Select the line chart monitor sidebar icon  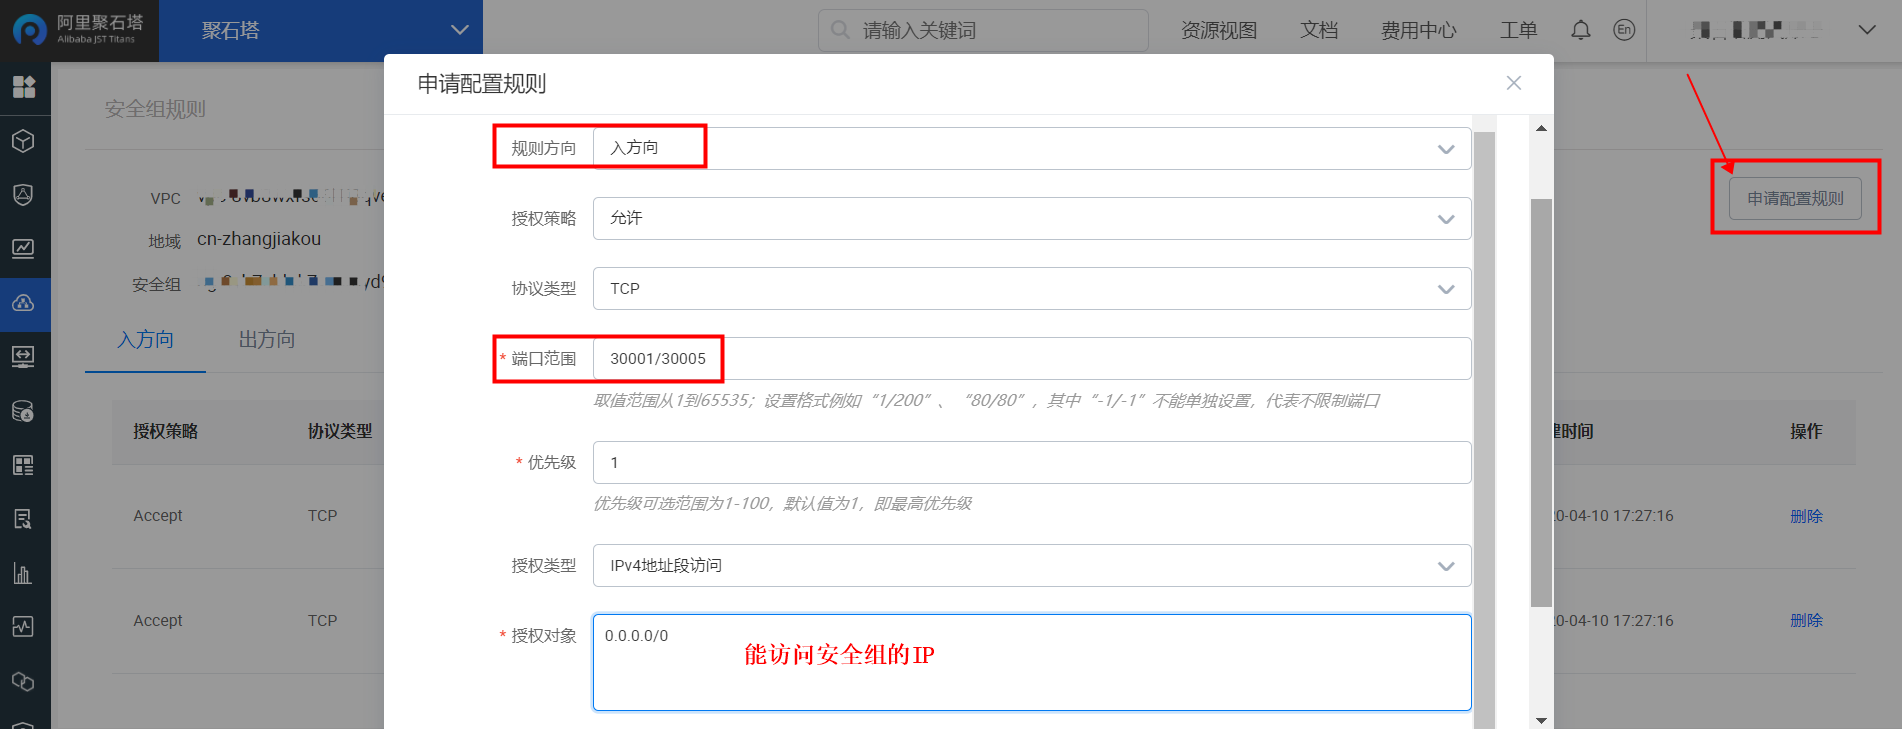[x=24, y=248]
